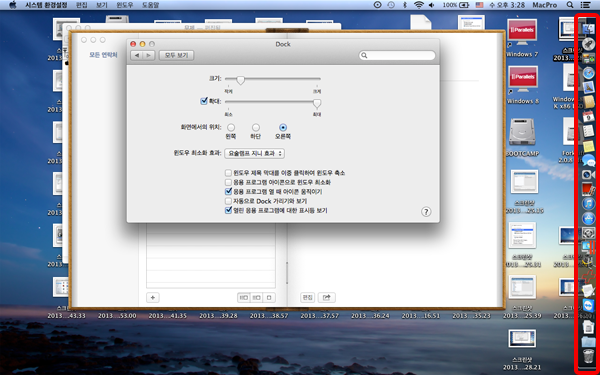Go back in System Preferences toolbar
Viewport: 600px width, 375px height.
click(x=137, y=55)
